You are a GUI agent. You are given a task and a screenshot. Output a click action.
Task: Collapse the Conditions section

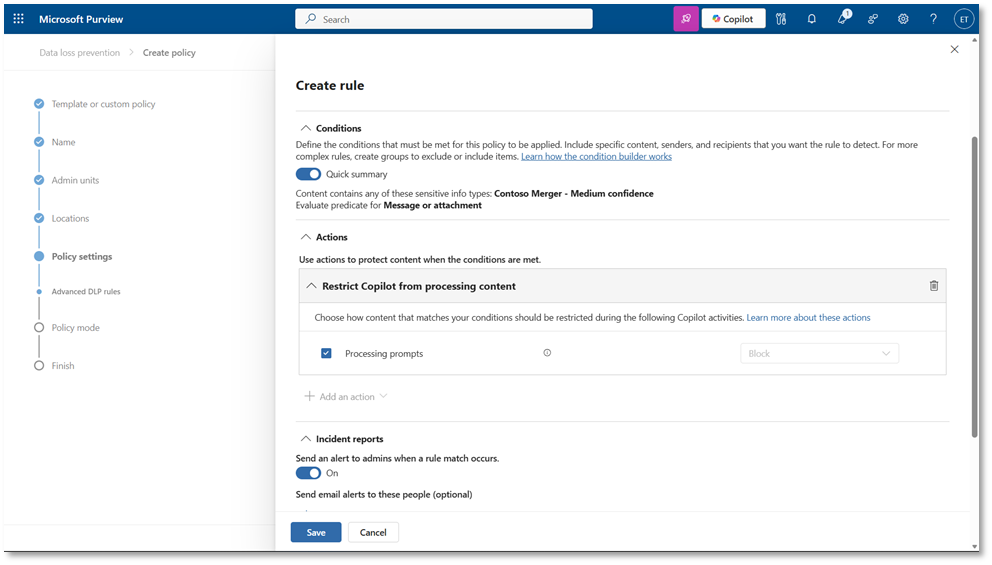point(306,128)
